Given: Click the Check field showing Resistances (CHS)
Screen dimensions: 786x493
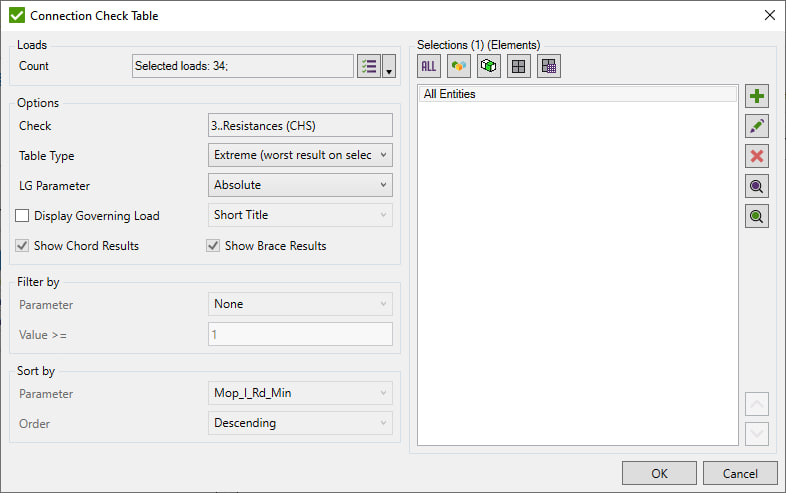Looking at the screenshot, I should pos(301,126).
